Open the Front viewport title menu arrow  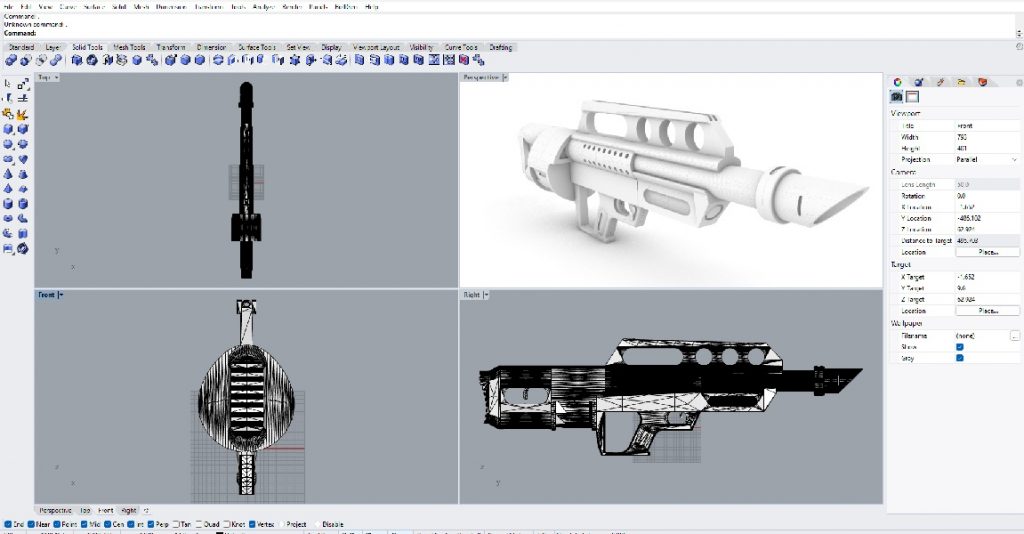[61, 295]
